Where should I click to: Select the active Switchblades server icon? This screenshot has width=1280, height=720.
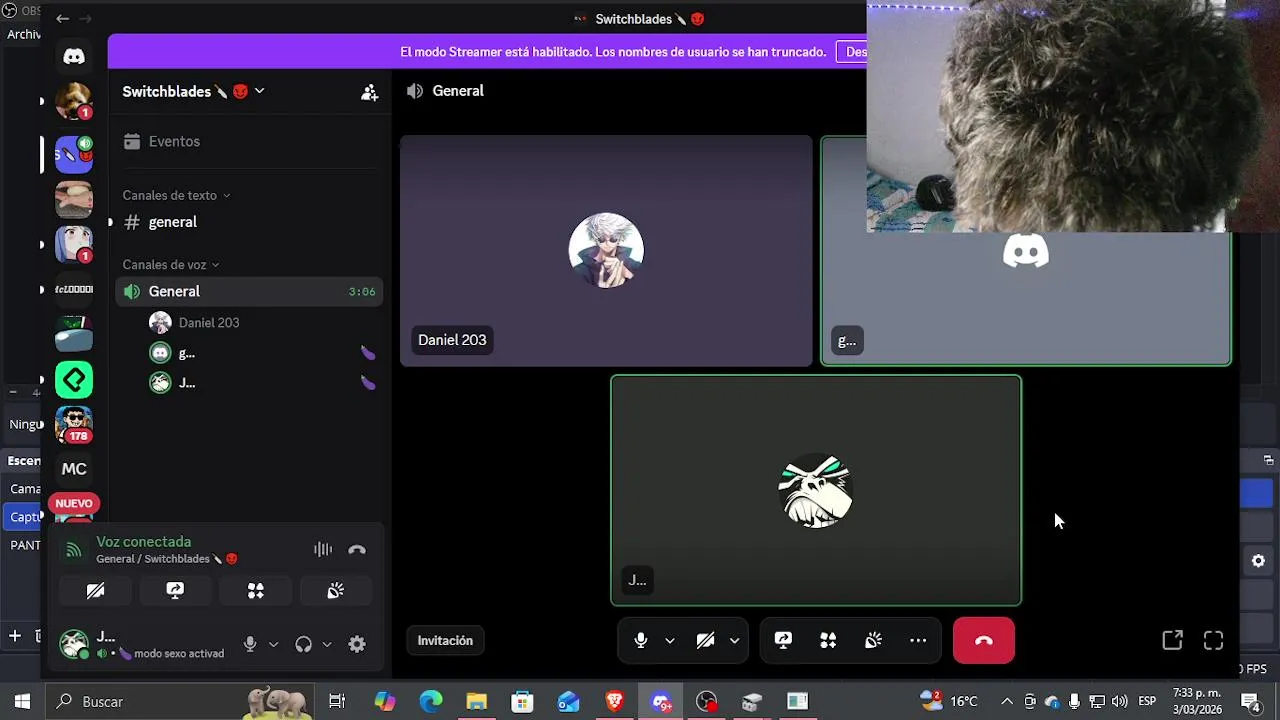tap(74, 155)
